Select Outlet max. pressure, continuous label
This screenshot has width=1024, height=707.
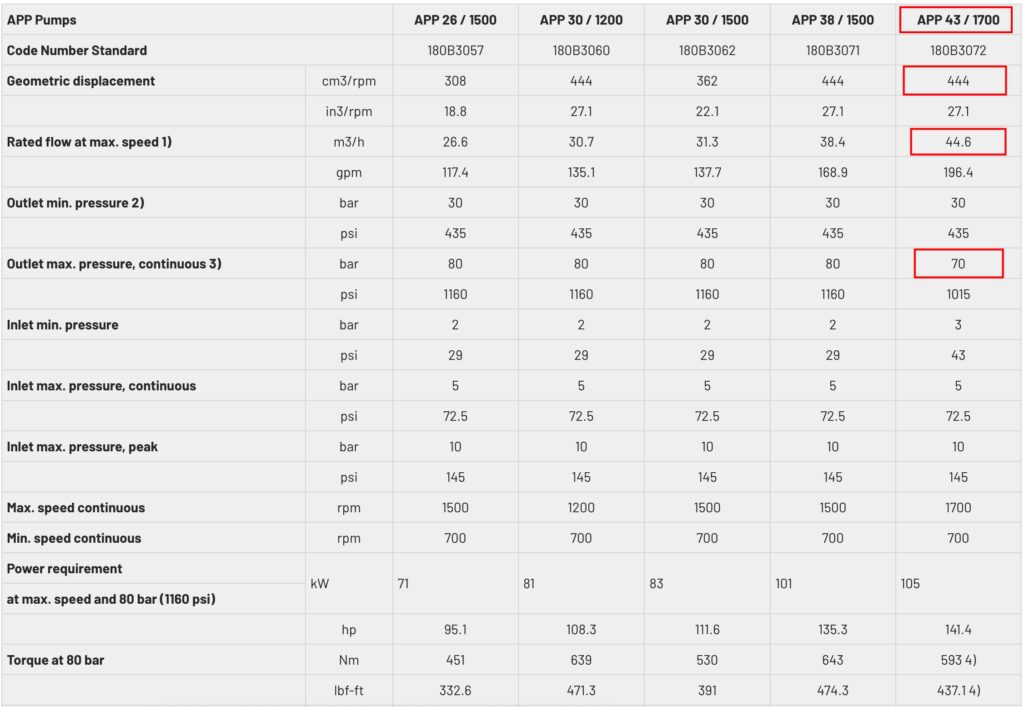coord(114,264)
